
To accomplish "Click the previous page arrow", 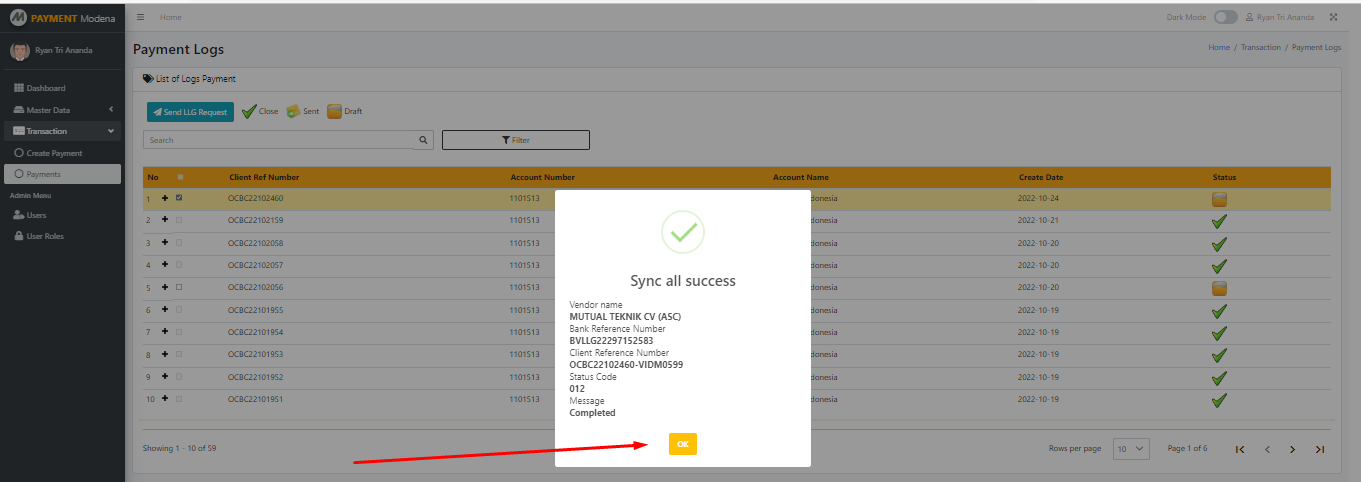I will pos(1267,449).
